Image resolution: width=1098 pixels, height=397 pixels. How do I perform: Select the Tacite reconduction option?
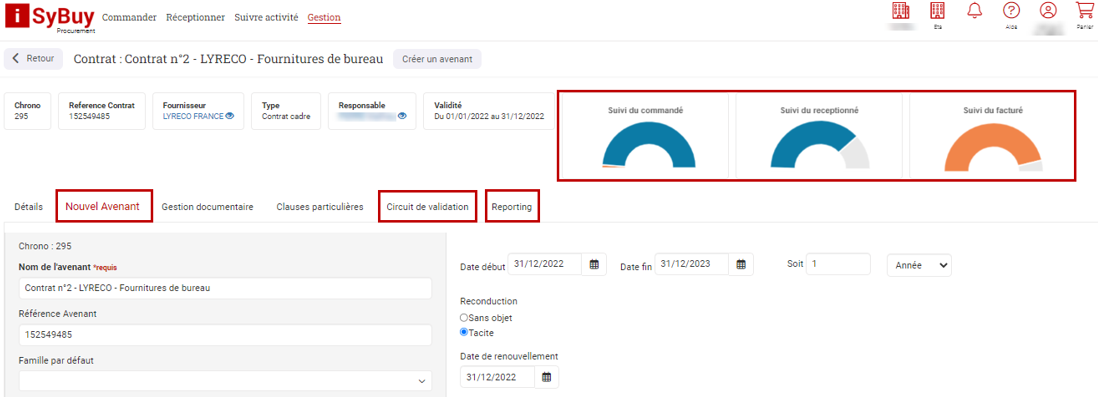point(464,333)
